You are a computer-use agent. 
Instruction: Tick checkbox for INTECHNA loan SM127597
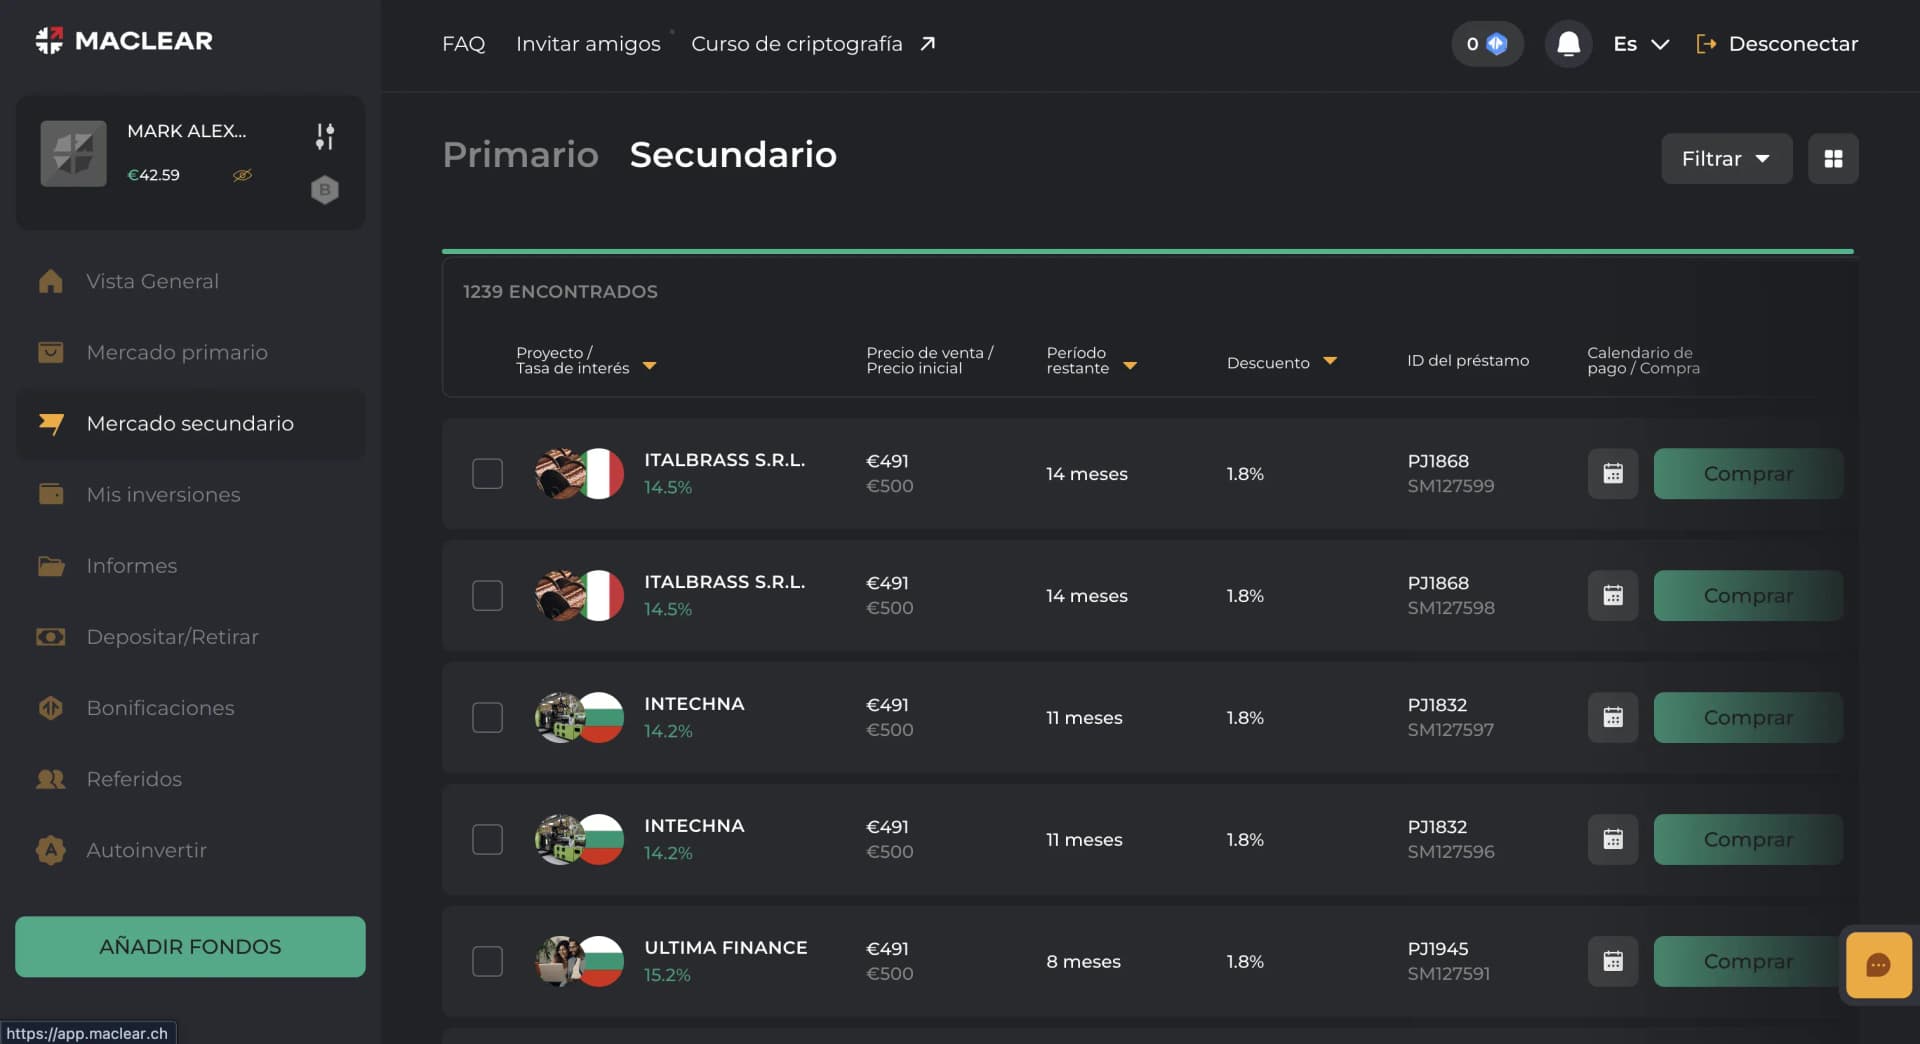[487, 718]
